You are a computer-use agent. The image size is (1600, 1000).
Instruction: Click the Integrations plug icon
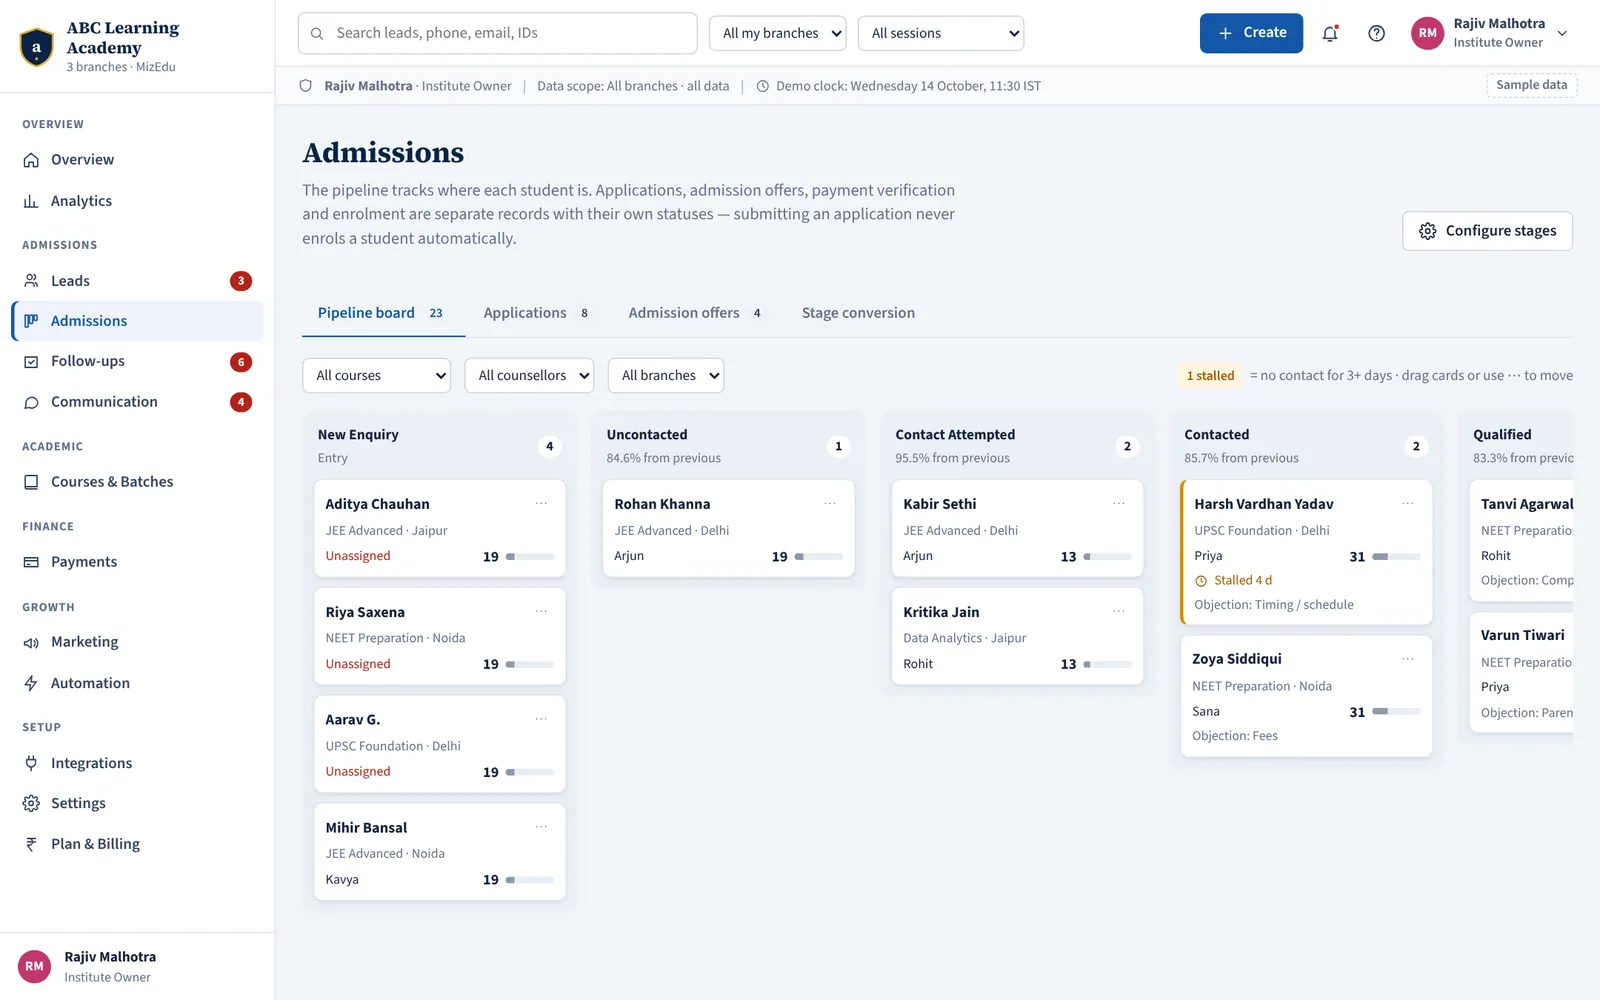pyautogui.click(x=31, y=763)
